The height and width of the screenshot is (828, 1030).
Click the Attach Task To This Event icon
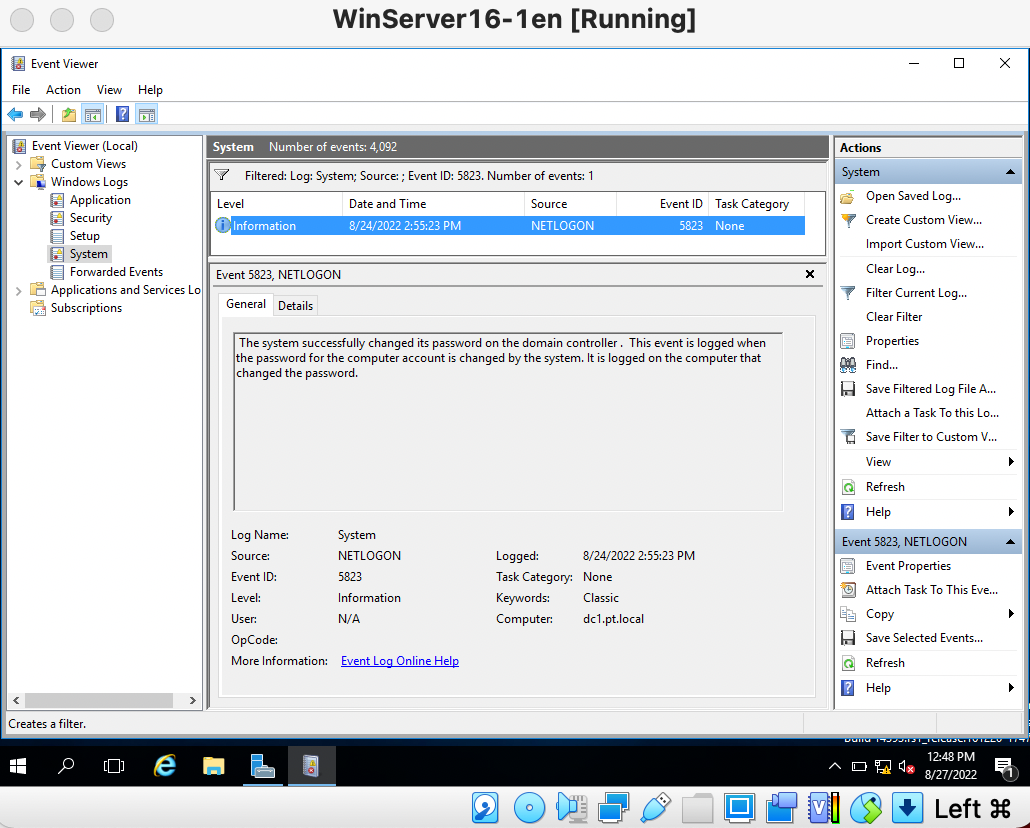click(848, 590)
